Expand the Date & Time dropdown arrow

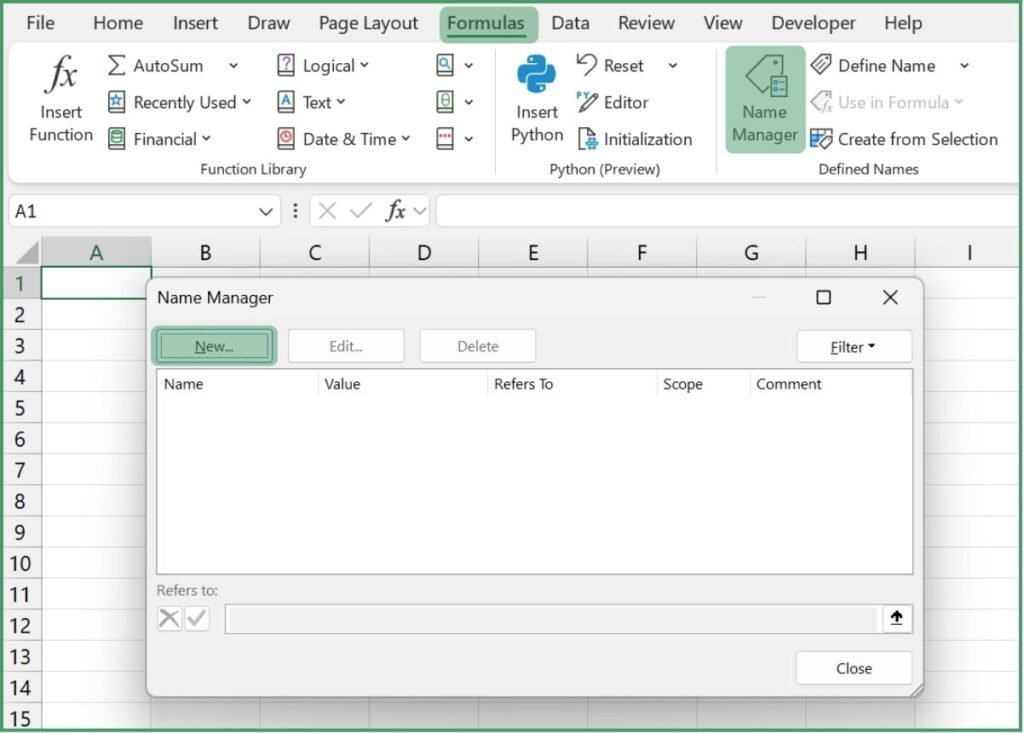click(x=406, y=138)
